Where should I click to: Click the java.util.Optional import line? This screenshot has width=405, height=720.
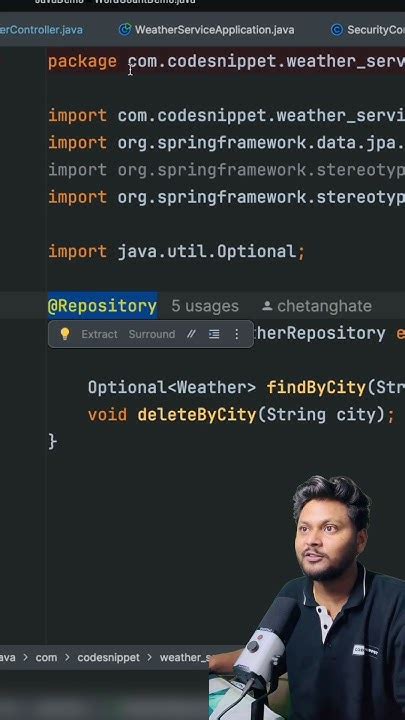pos(176,252)
